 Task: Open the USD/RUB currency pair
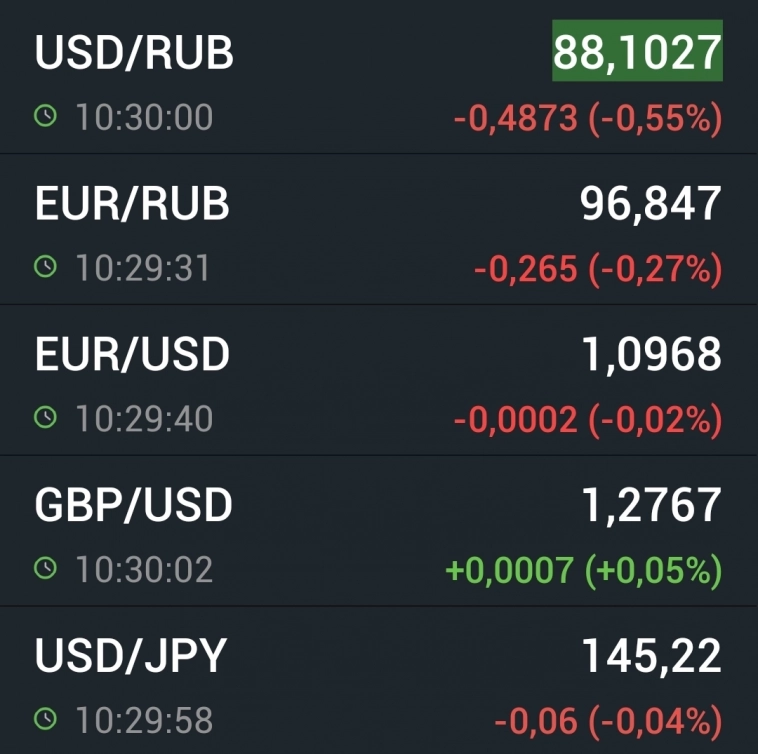(134, 53)
